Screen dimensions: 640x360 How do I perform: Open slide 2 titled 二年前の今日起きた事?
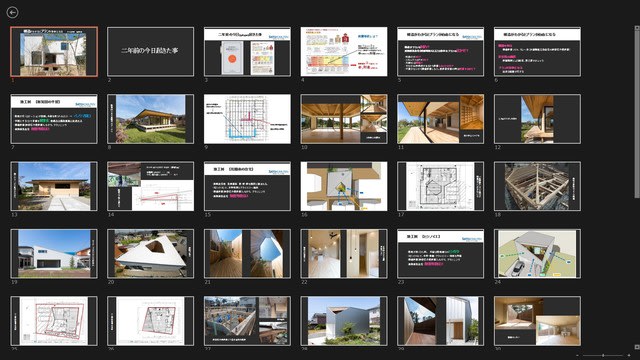tap(151, 51)
